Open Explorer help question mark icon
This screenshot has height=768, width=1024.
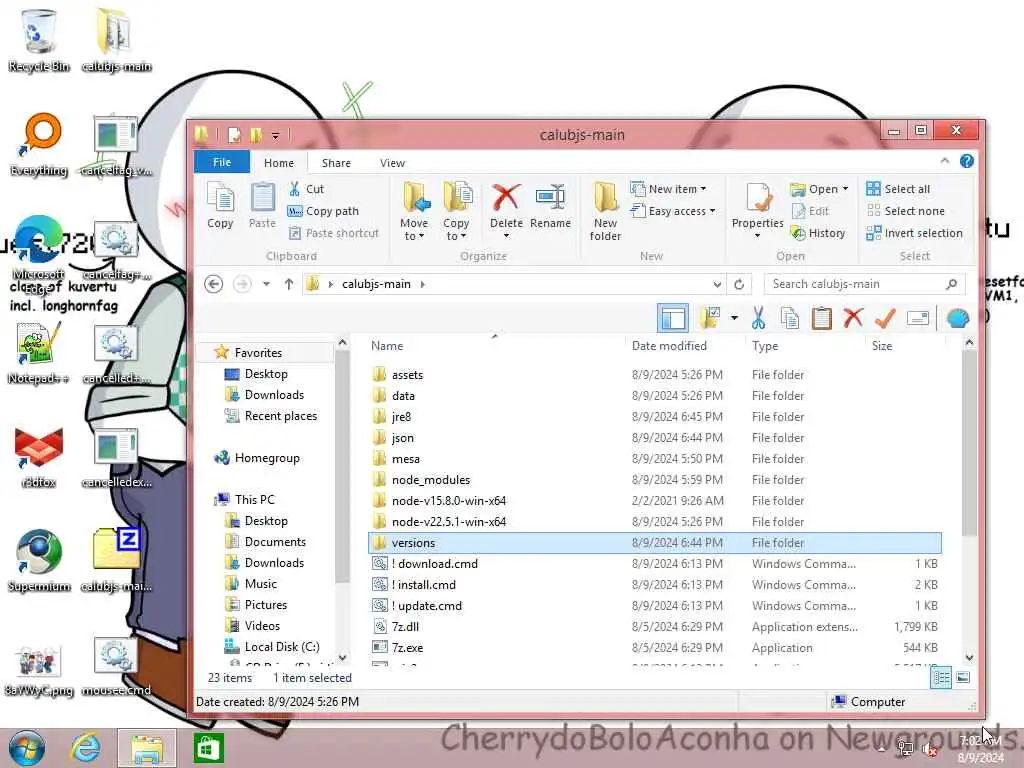(x=967, y=161)
